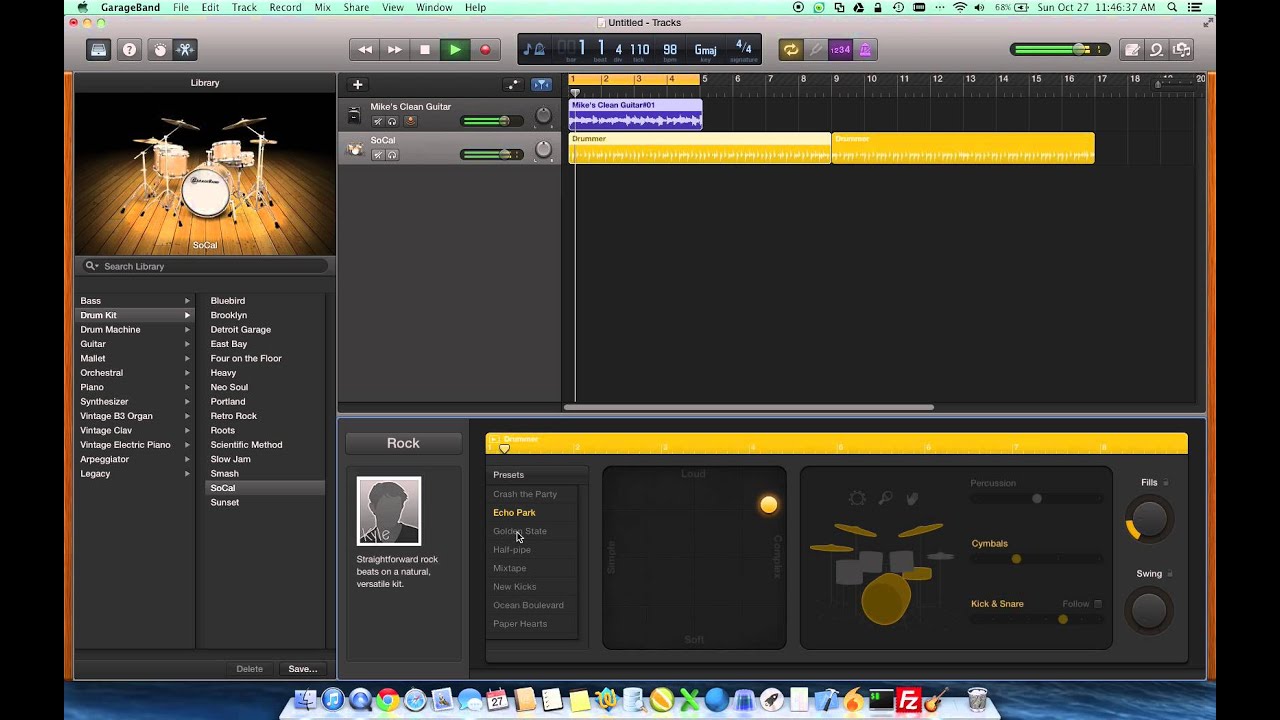Enable input monitoring on Mike's Clean Guitar
1280x720 pixels.
410,121
